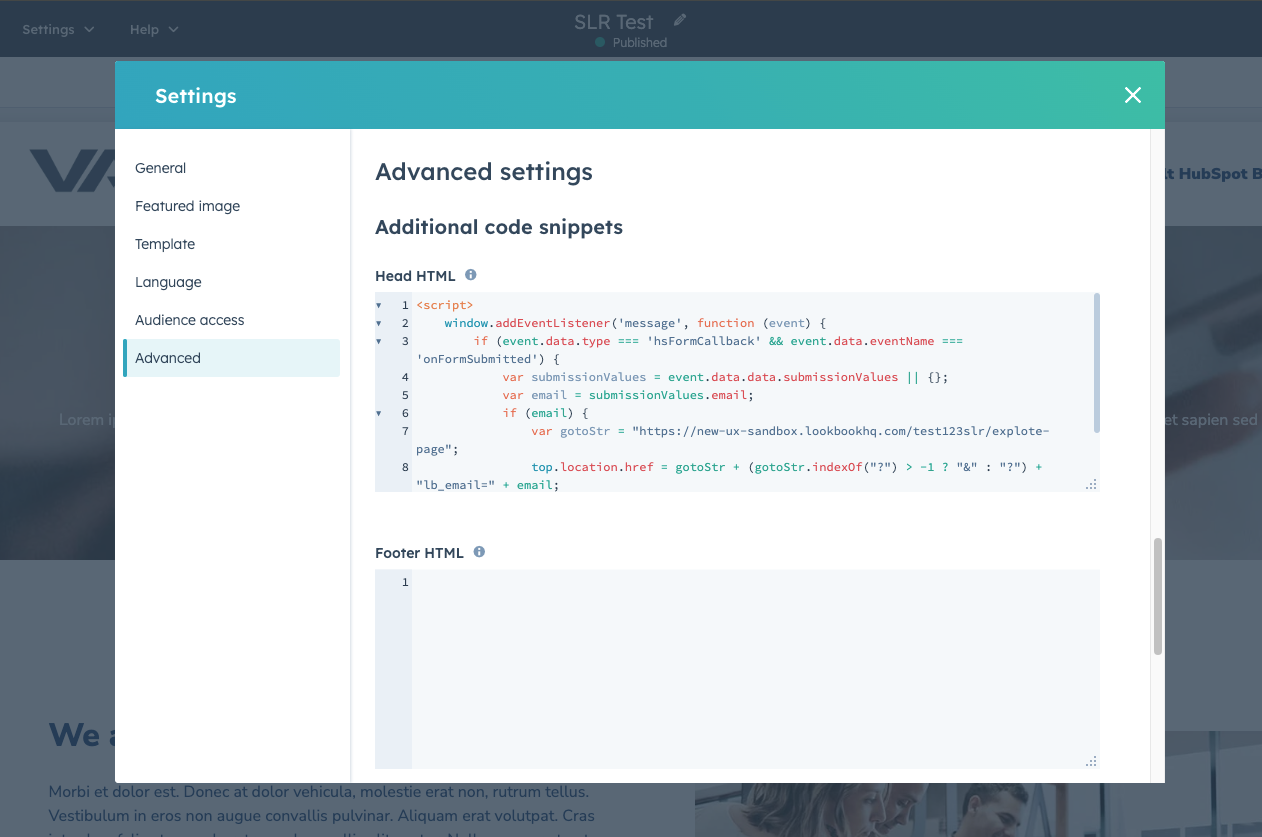Click the <script> tag on line 1
The width and height of the screenshot is (1262, 837).
click(x=445, y=305)
